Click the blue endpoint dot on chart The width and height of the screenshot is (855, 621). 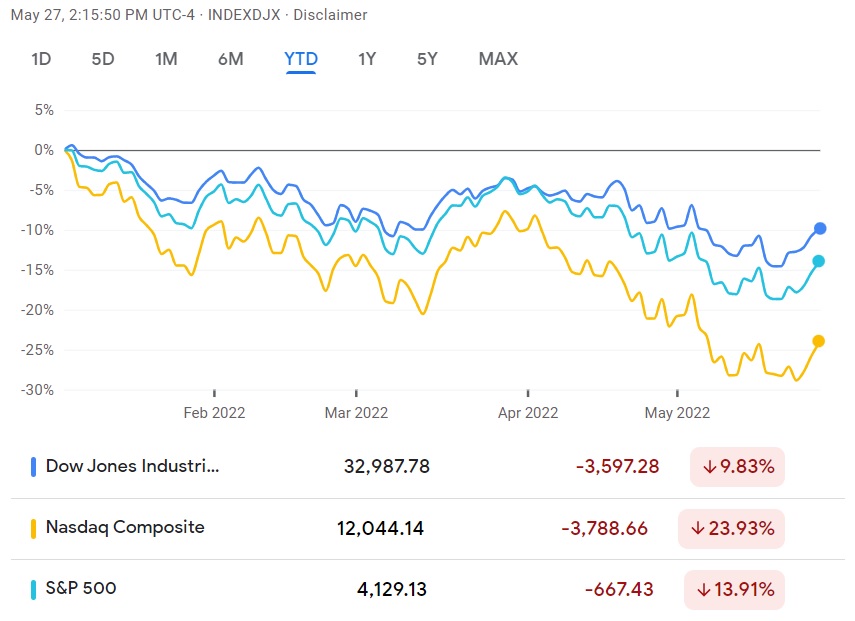(820, 228)
